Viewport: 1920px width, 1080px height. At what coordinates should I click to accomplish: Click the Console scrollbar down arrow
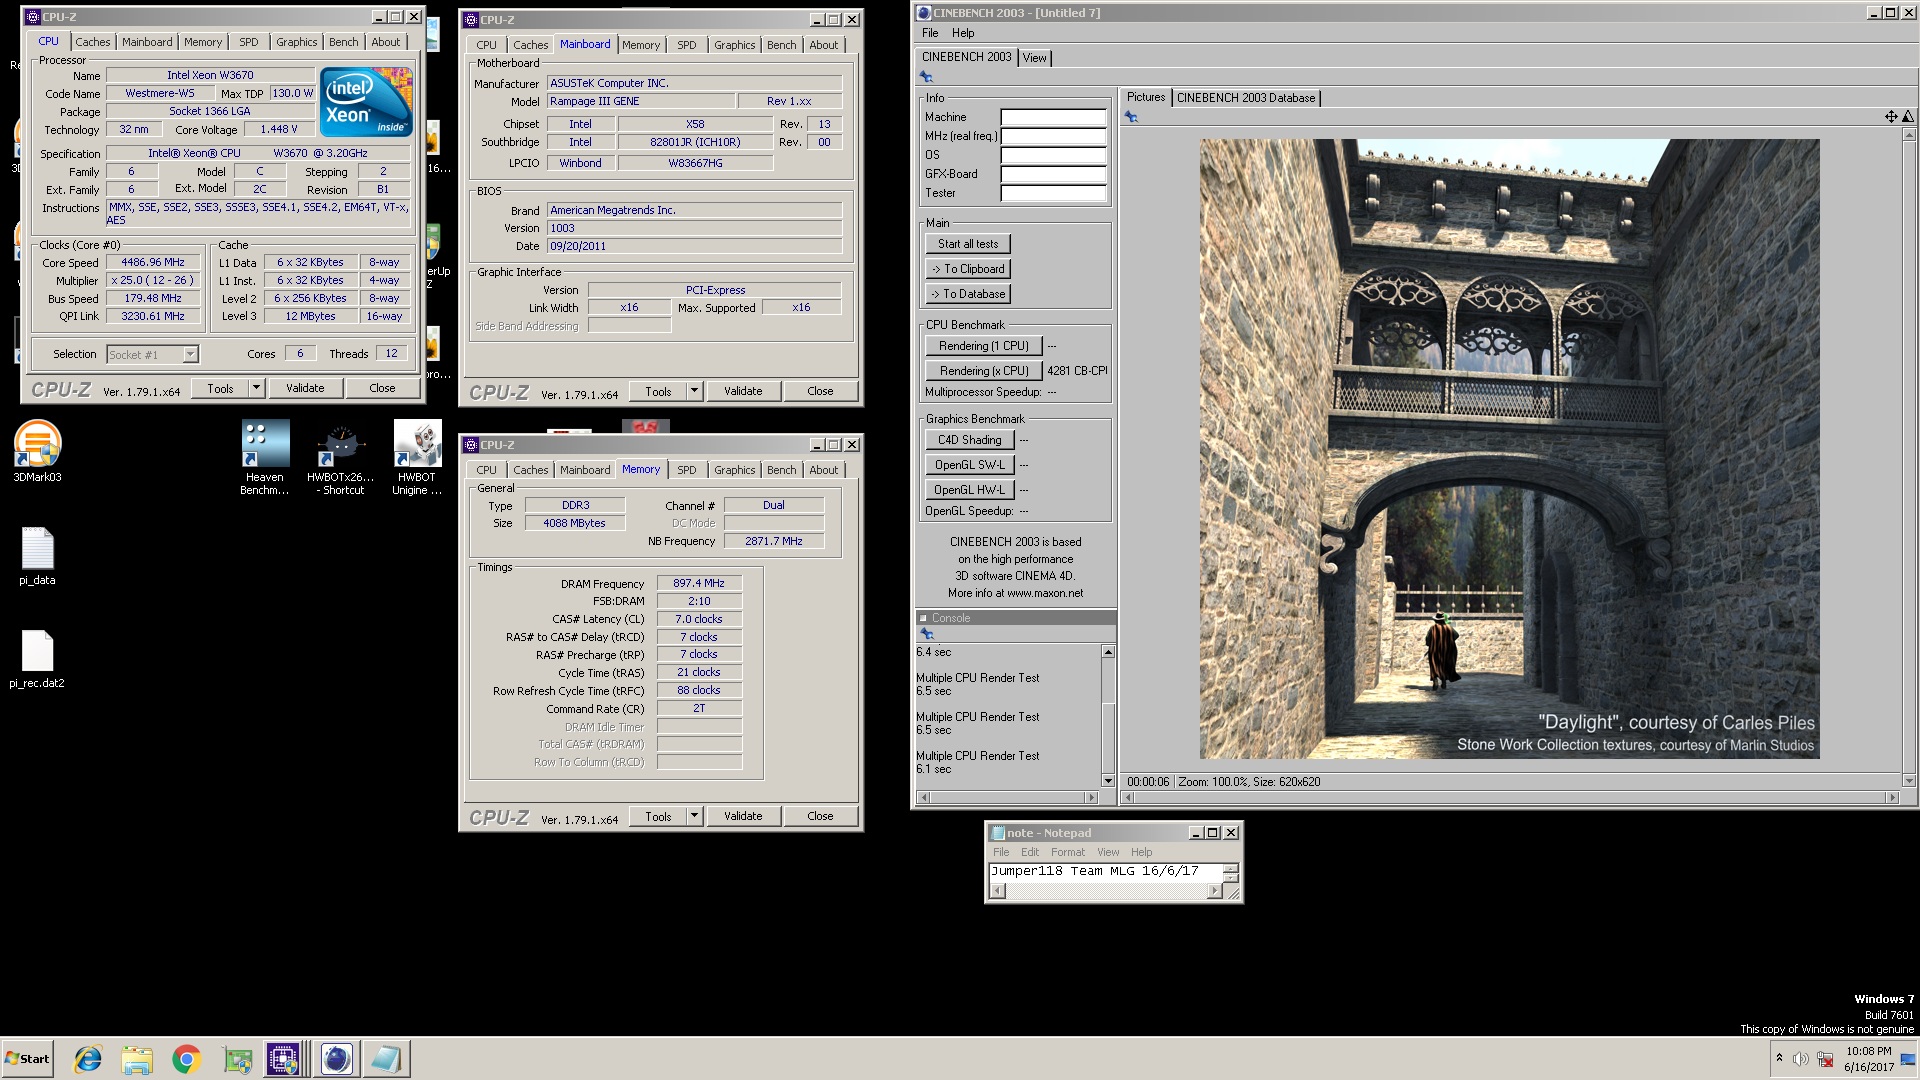[1108, 780]
